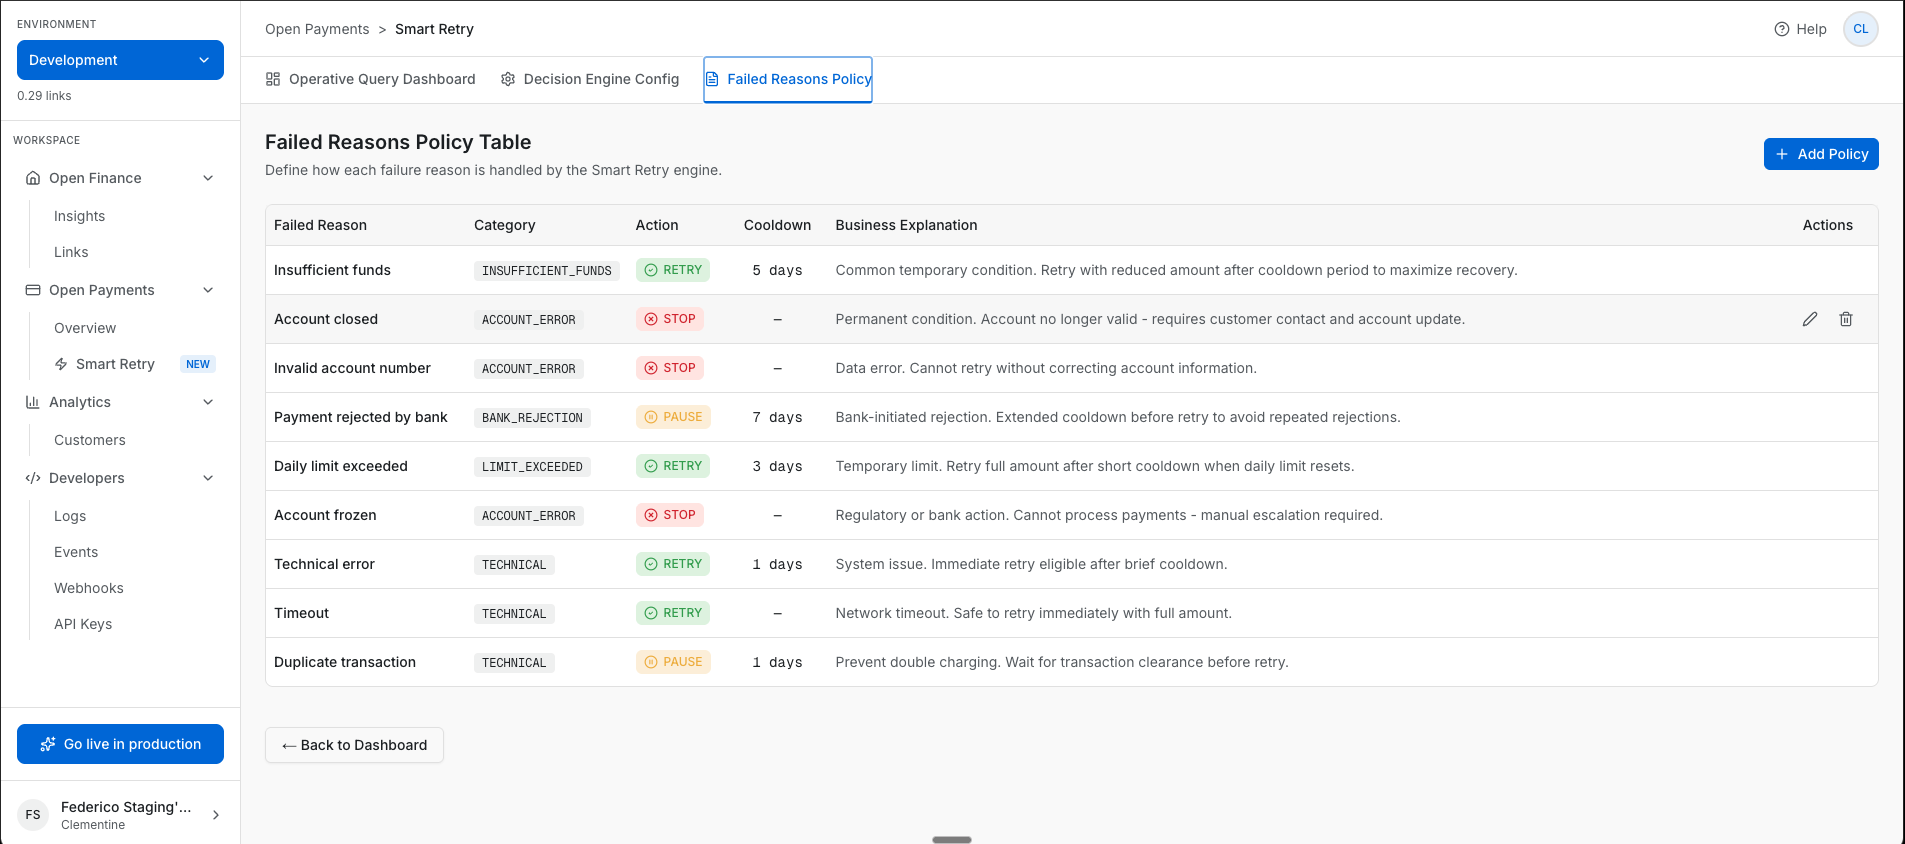Click Open Payments breadcrumb link
The image size is (1905, 844).
pos(317,29)
